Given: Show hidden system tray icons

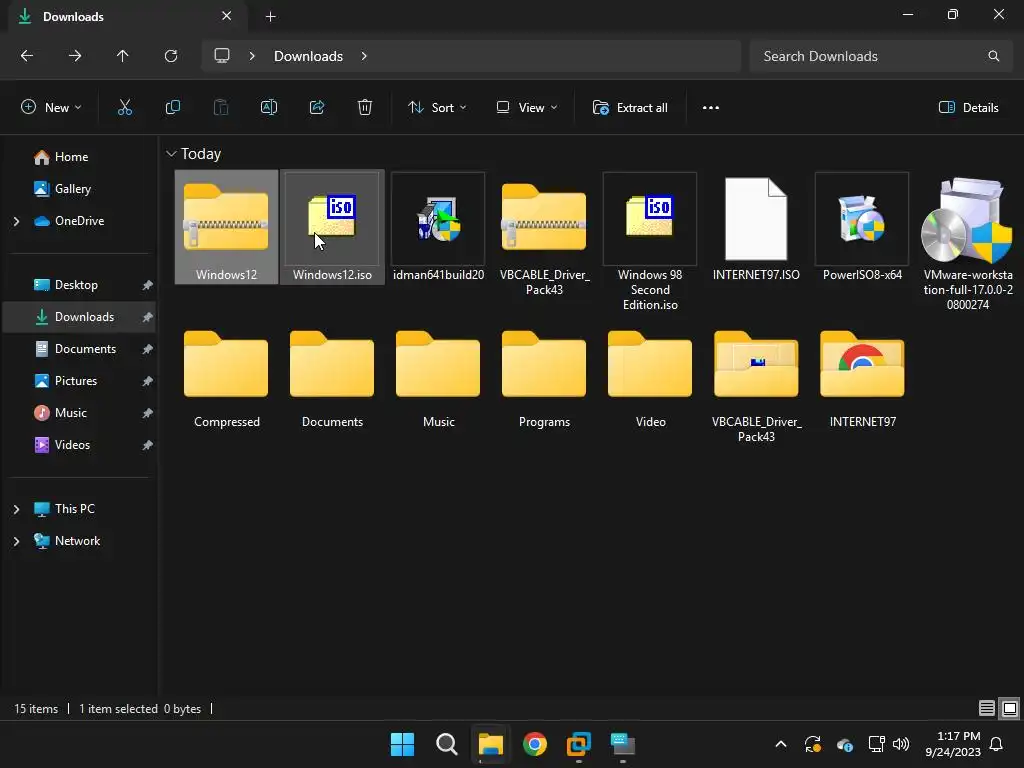Looking at the screenshot, I should [x=780, y=744].
